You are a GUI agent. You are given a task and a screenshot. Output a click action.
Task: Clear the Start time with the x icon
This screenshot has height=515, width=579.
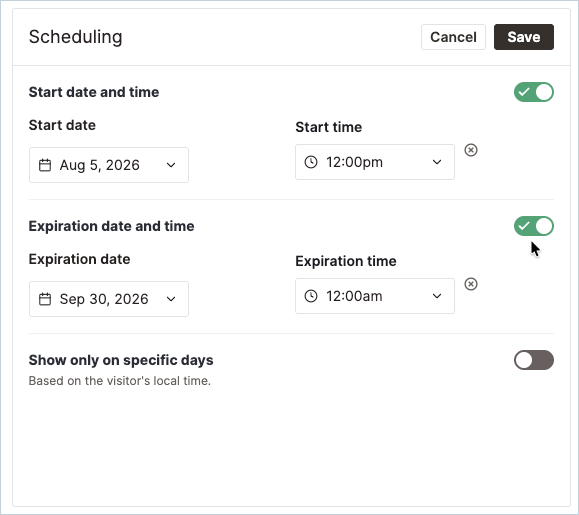[x=471, y=150]
